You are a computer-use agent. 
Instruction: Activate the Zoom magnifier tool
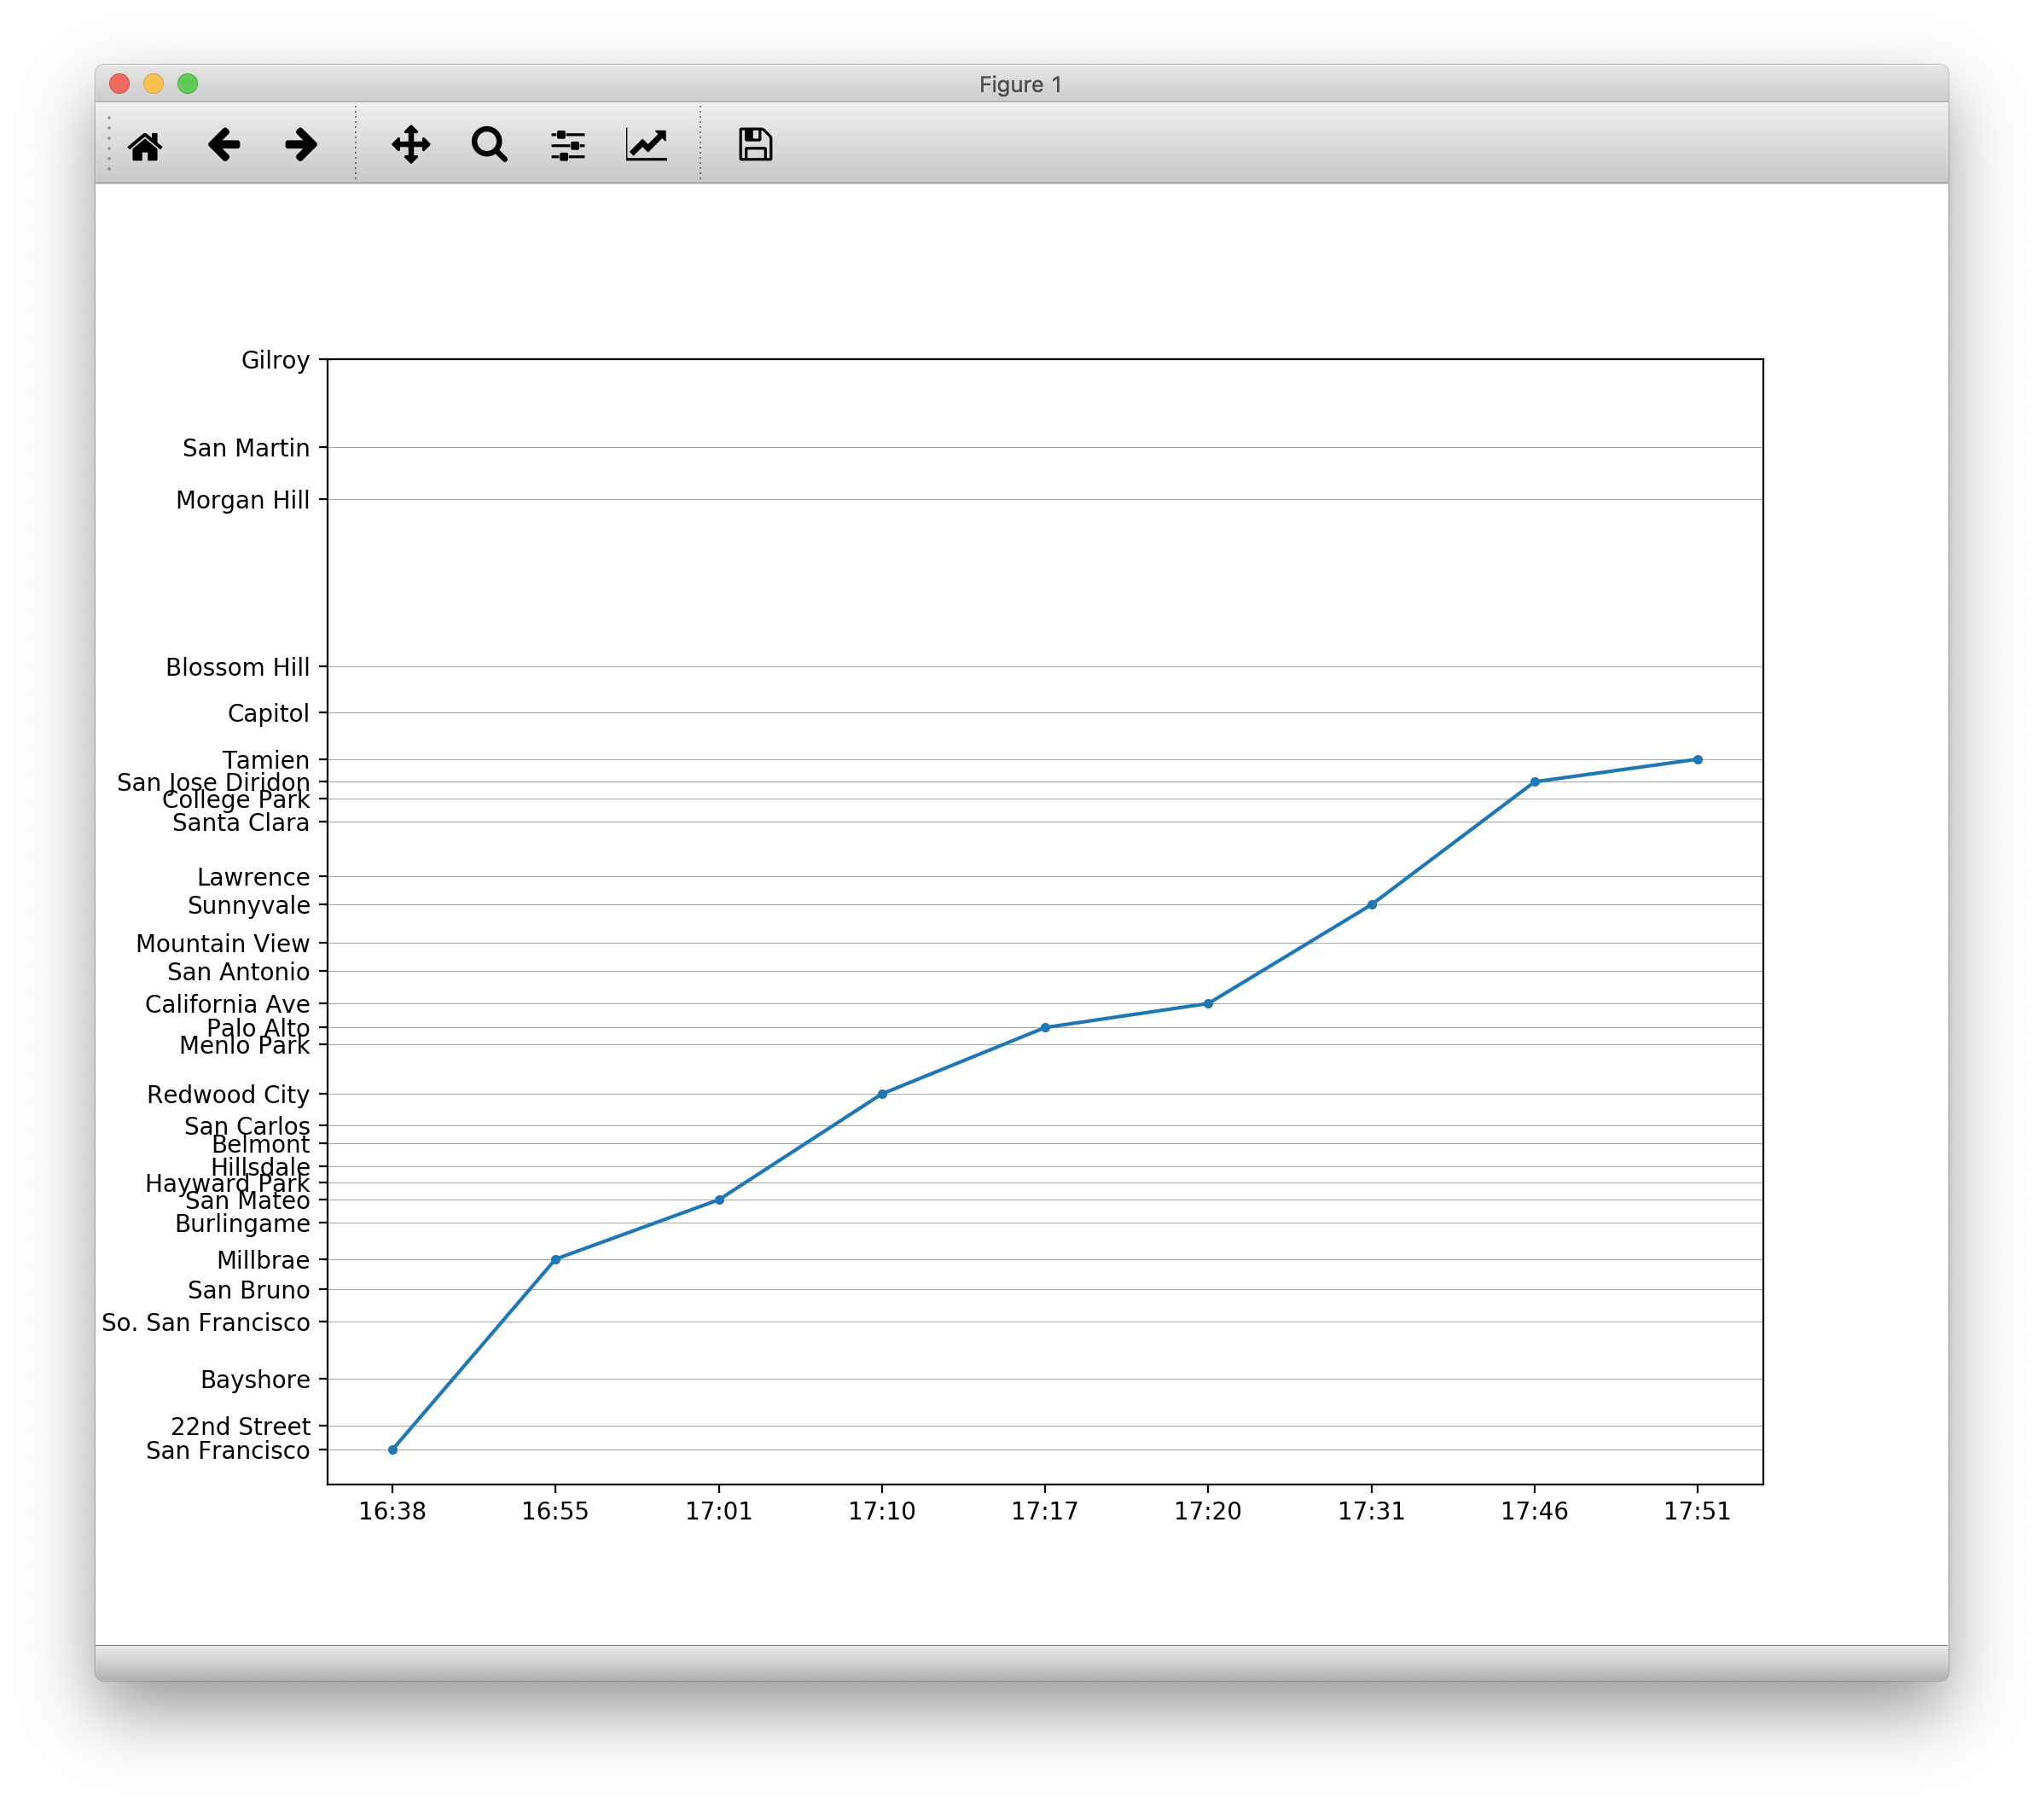pyautogui.click(x=489, y=145)
